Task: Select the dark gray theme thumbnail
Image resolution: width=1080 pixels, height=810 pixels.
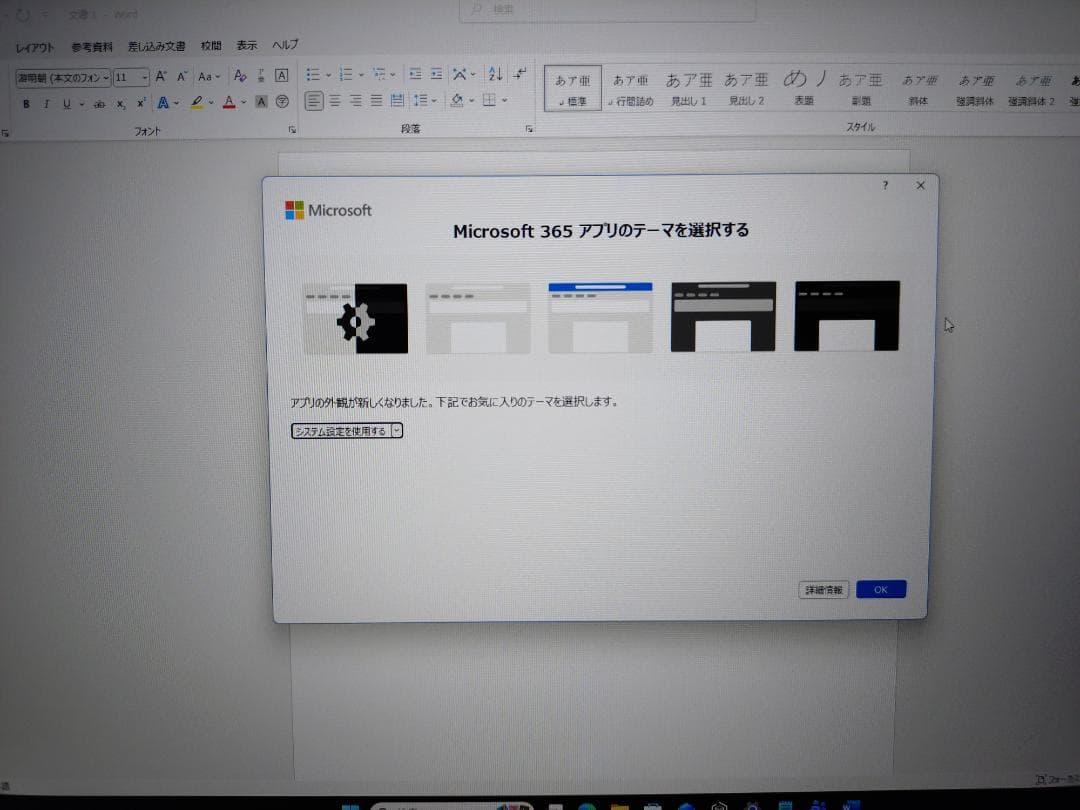Action: point(723,317)
